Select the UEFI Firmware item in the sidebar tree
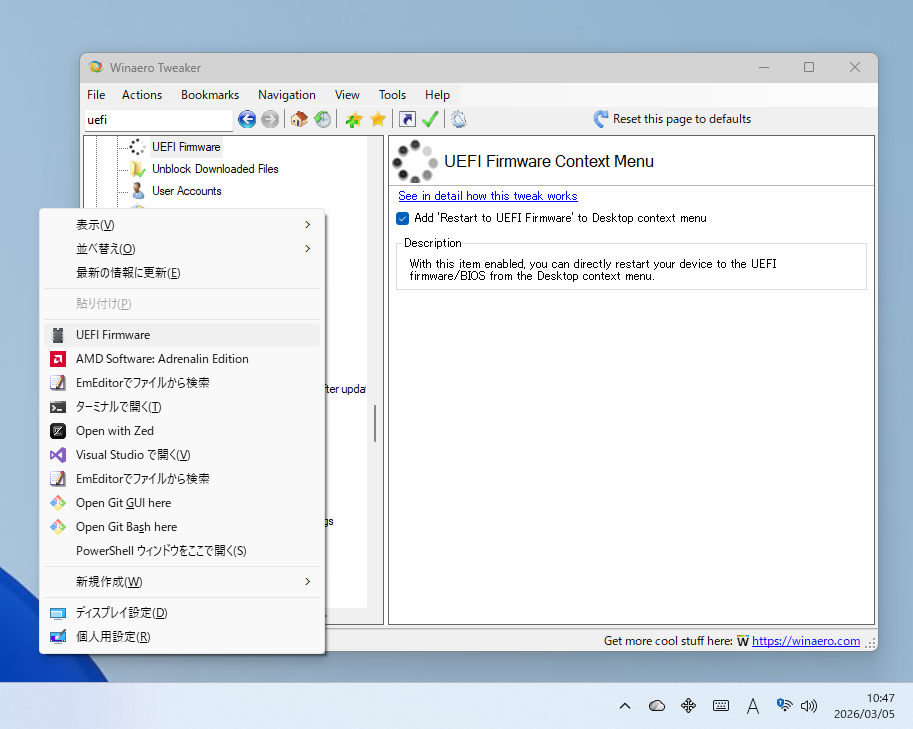The image size is (913, 729). [x=185, y=146]
